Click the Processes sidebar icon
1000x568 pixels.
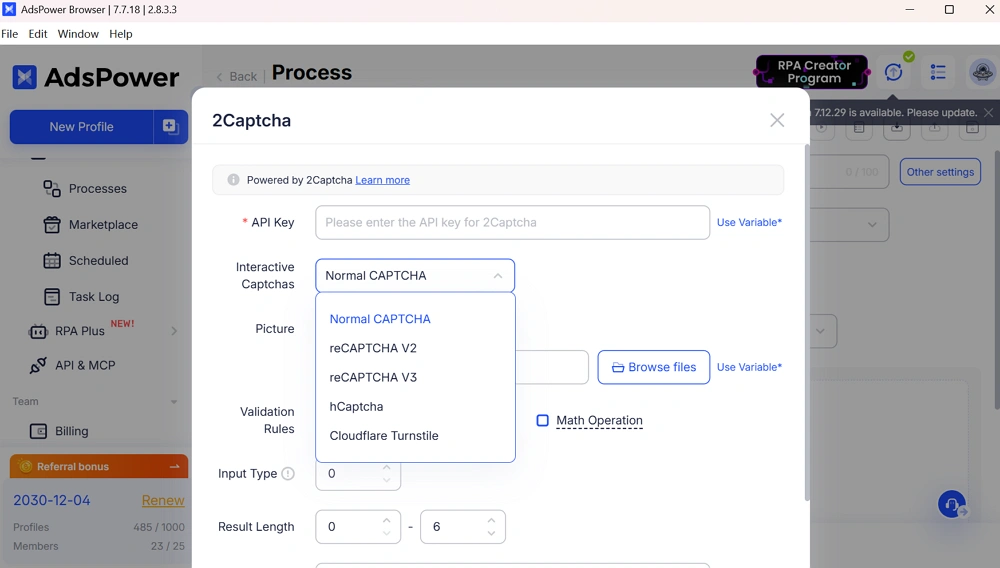coord(52,189)
